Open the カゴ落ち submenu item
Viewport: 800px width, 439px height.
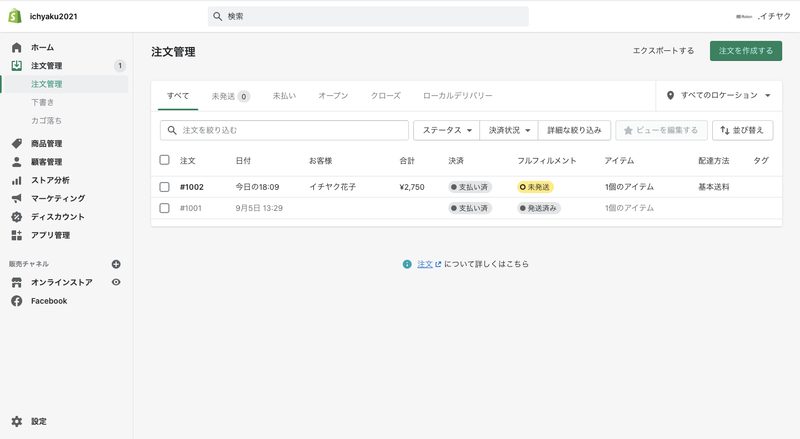tap(46, 120)
